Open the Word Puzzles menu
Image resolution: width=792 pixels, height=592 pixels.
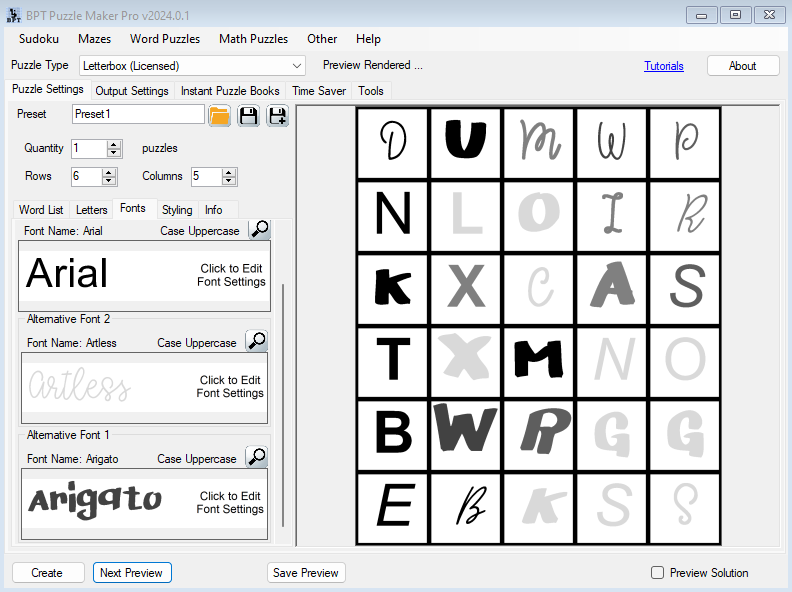click(x=165, y=39)
